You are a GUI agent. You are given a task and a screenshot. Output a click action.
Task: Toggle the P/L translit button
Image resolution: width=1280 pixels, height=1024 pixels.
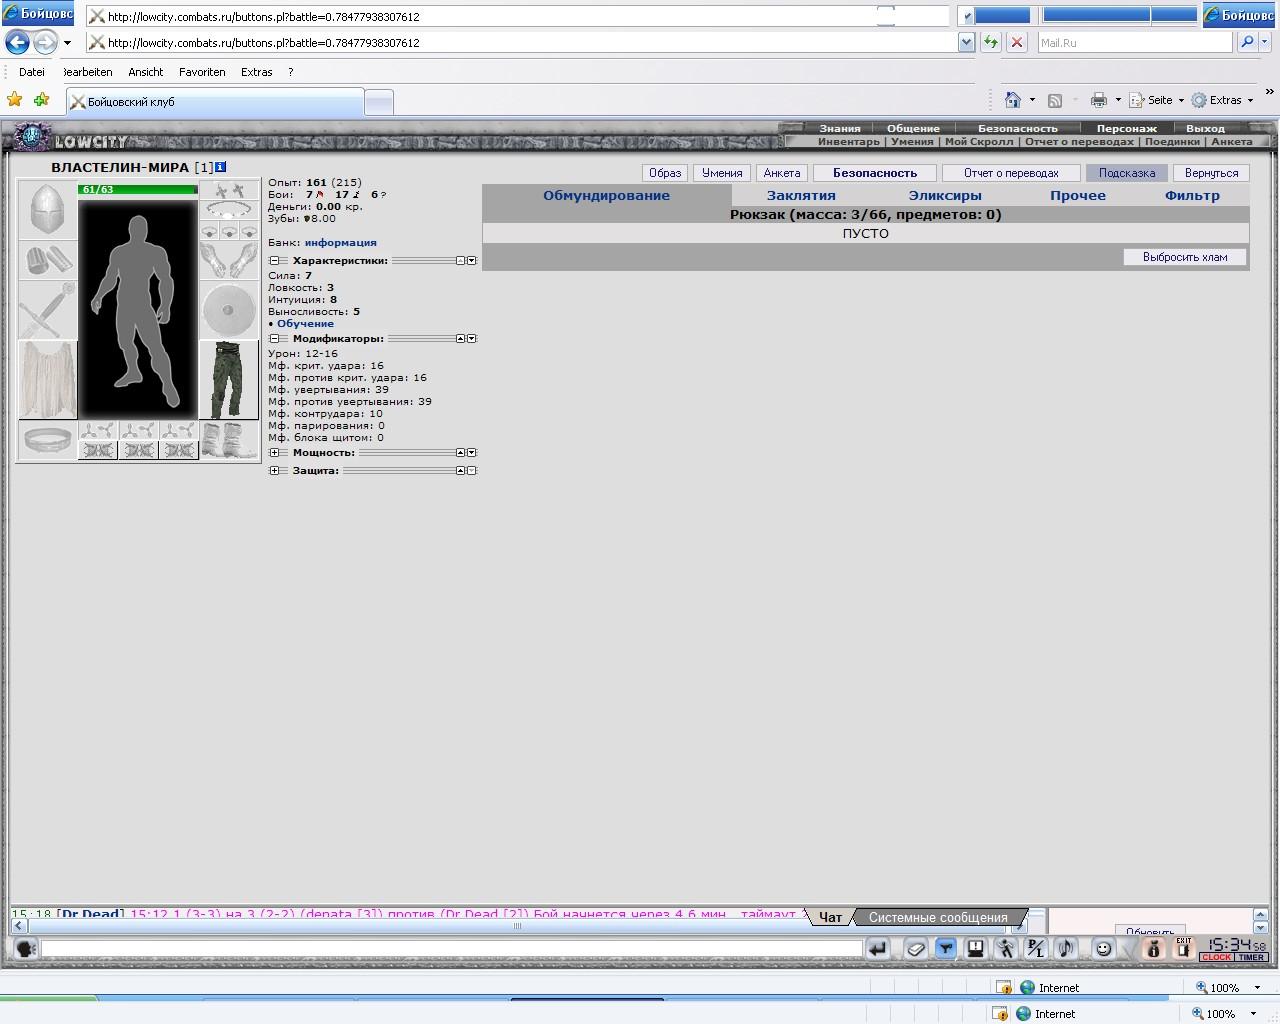pos(1035,949)
